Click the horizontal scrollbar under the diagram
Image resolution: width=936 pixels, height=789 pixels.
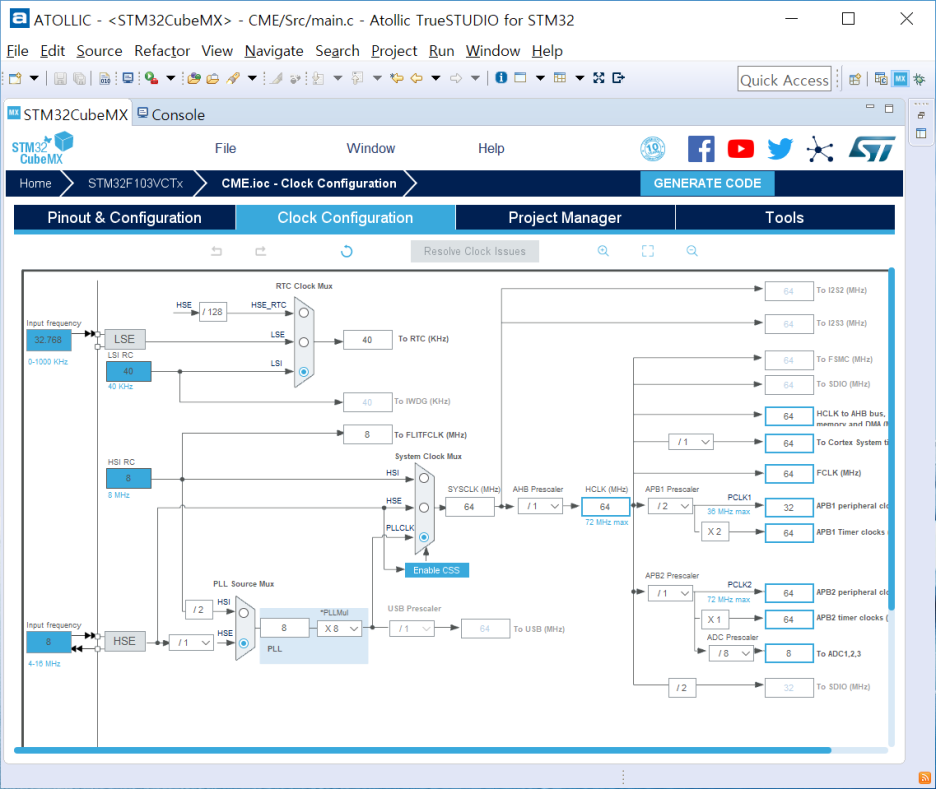tap(423, 750)
